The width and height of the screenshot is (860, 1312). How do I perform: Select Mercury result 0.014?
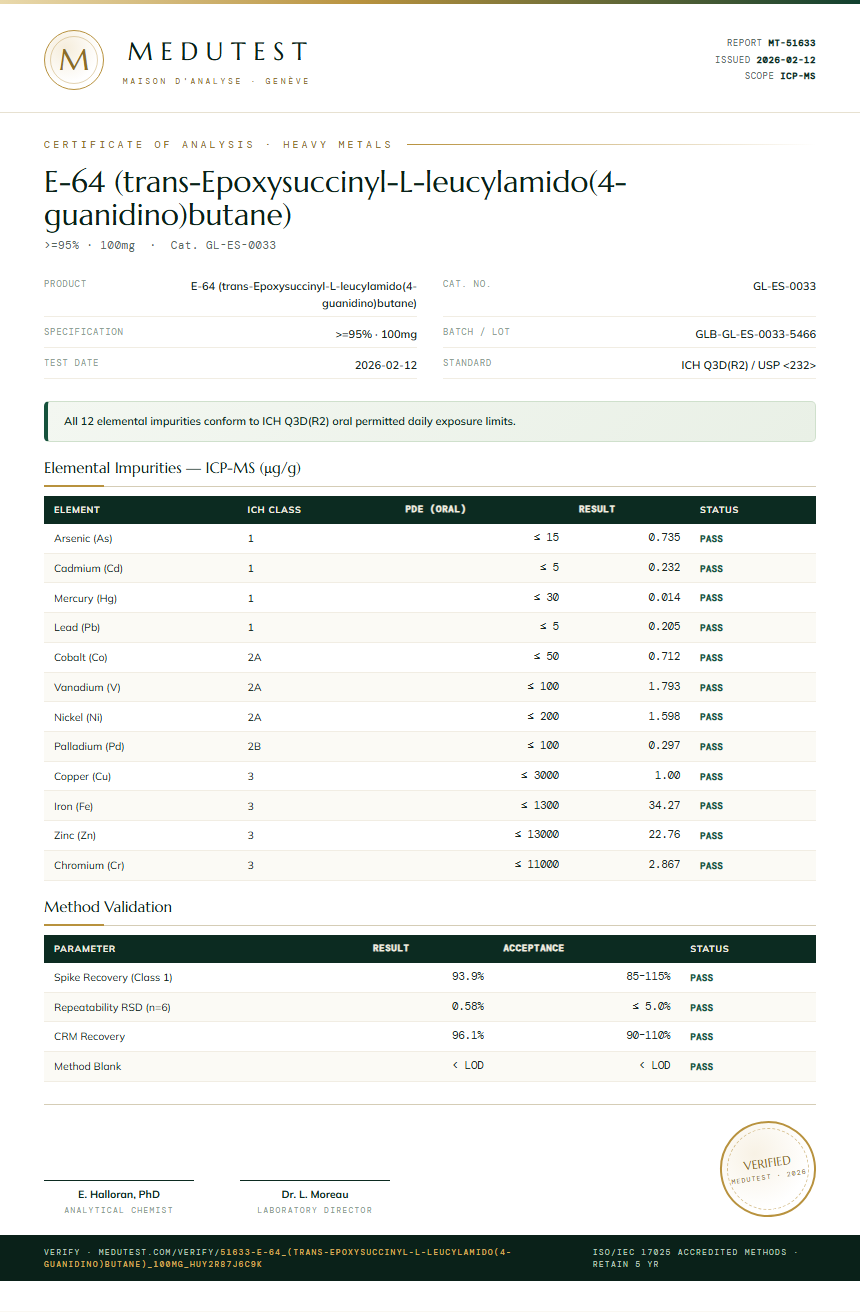pyautogui.click(x=664, y=597)
